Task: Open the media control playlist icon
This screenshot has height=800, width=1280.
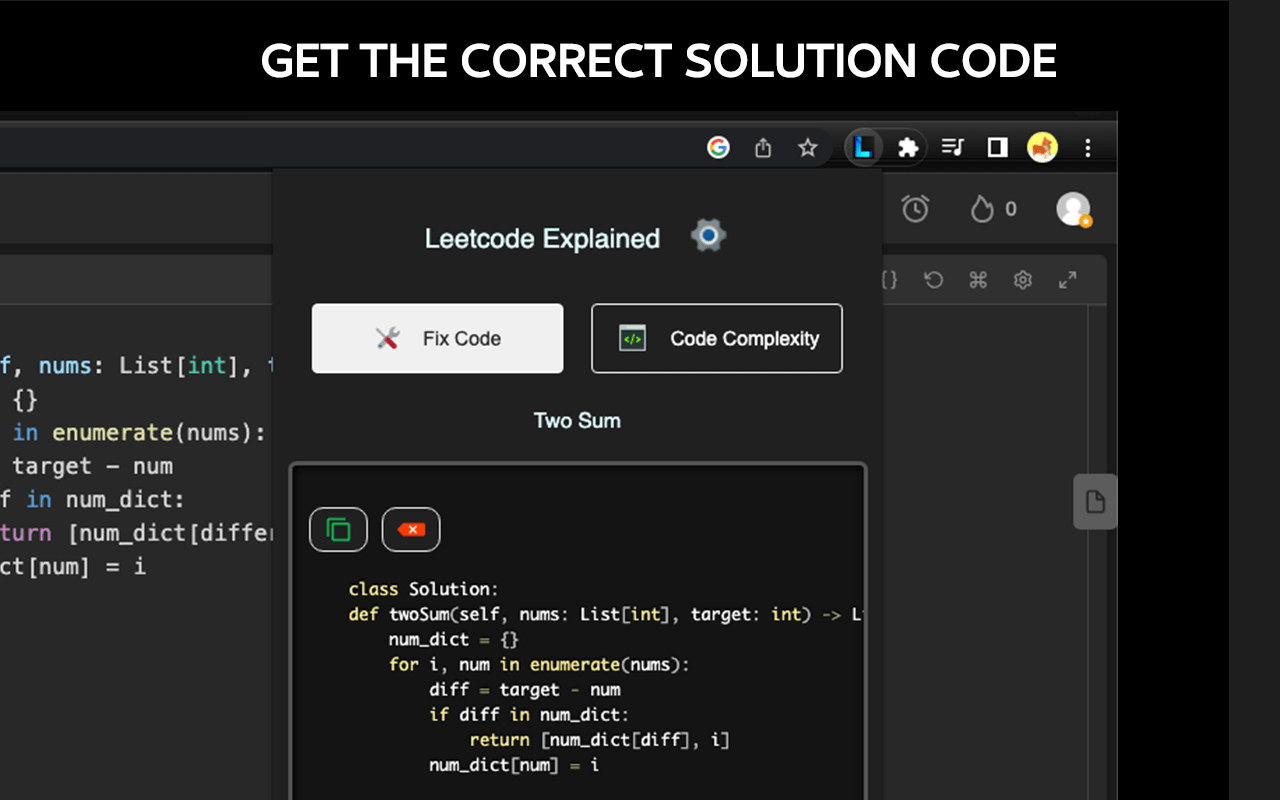Action: click(953, 148)
